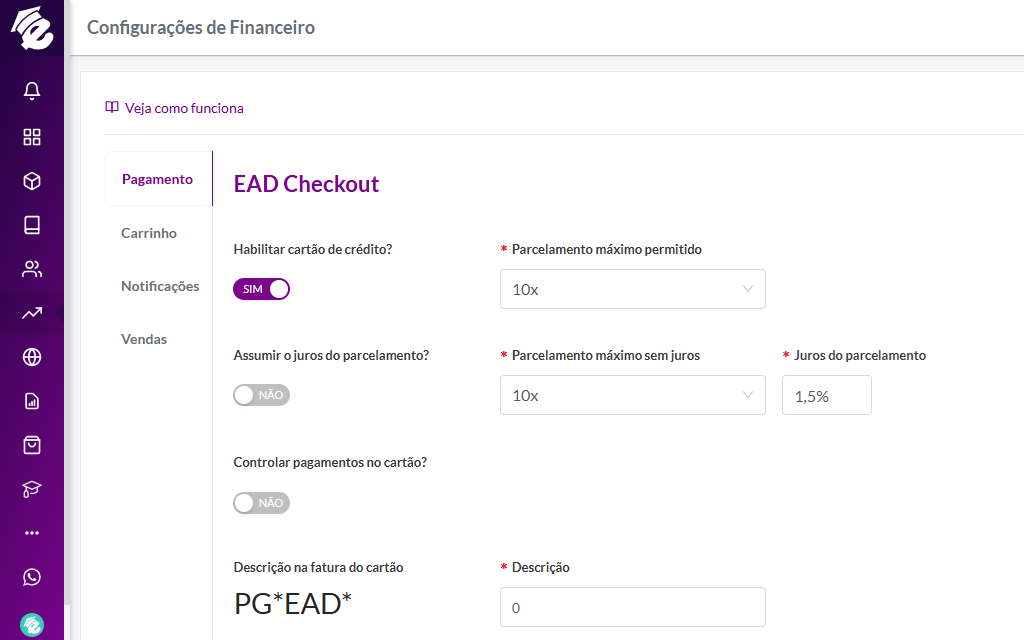Open the notifications bell icon
Screen dimensions: 1024x640
32,92
